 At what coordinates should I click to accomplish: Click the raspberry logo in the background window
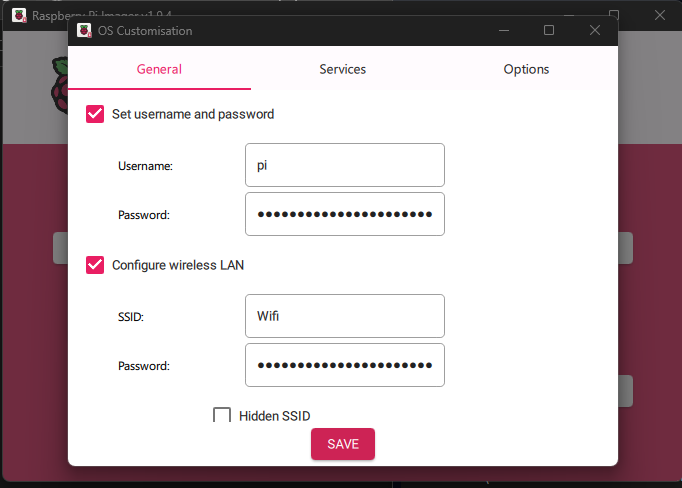[x=60, y=86]
